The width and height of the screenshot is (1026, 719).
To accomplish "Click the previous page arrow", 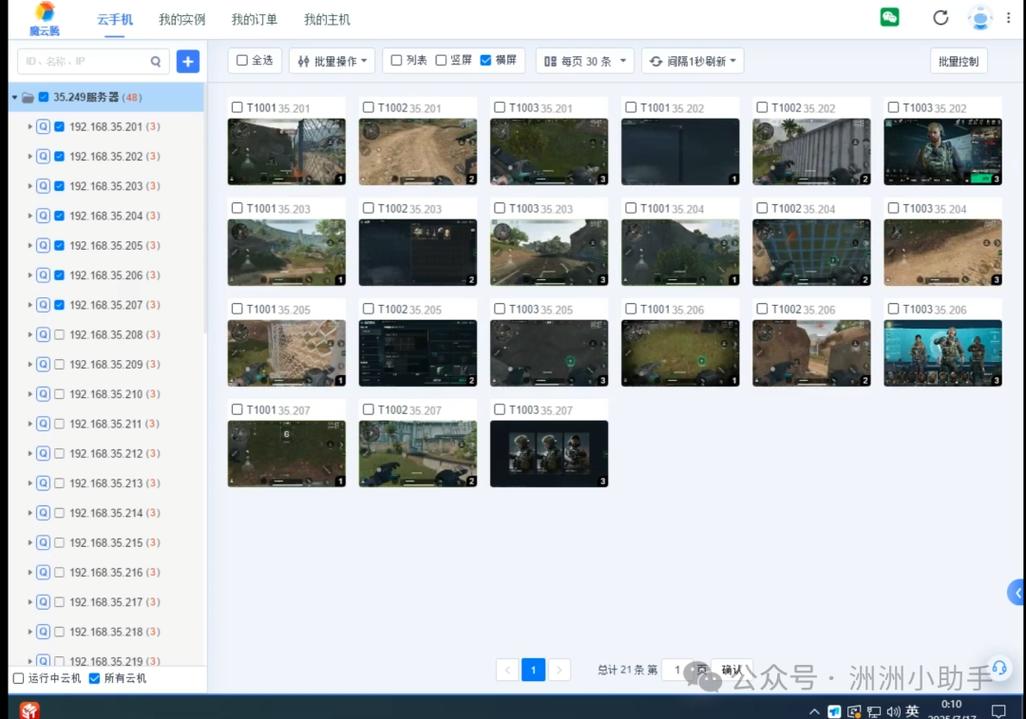I will [x=508, y=670].
